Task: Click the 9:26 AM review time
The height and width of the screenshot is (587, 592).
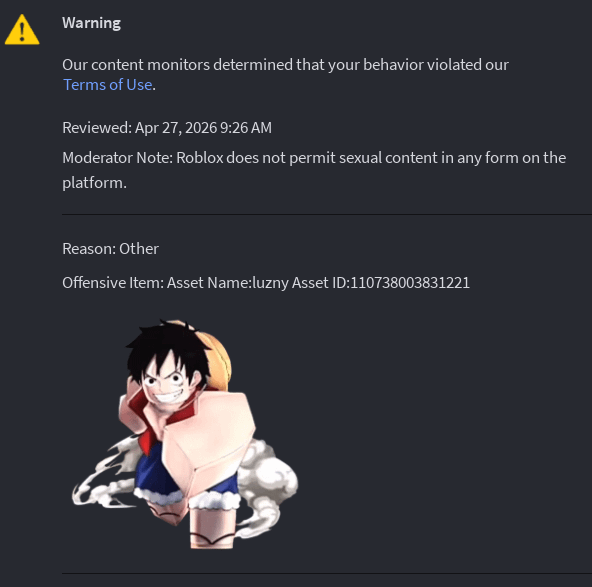Action: click(x=246, y=128)
